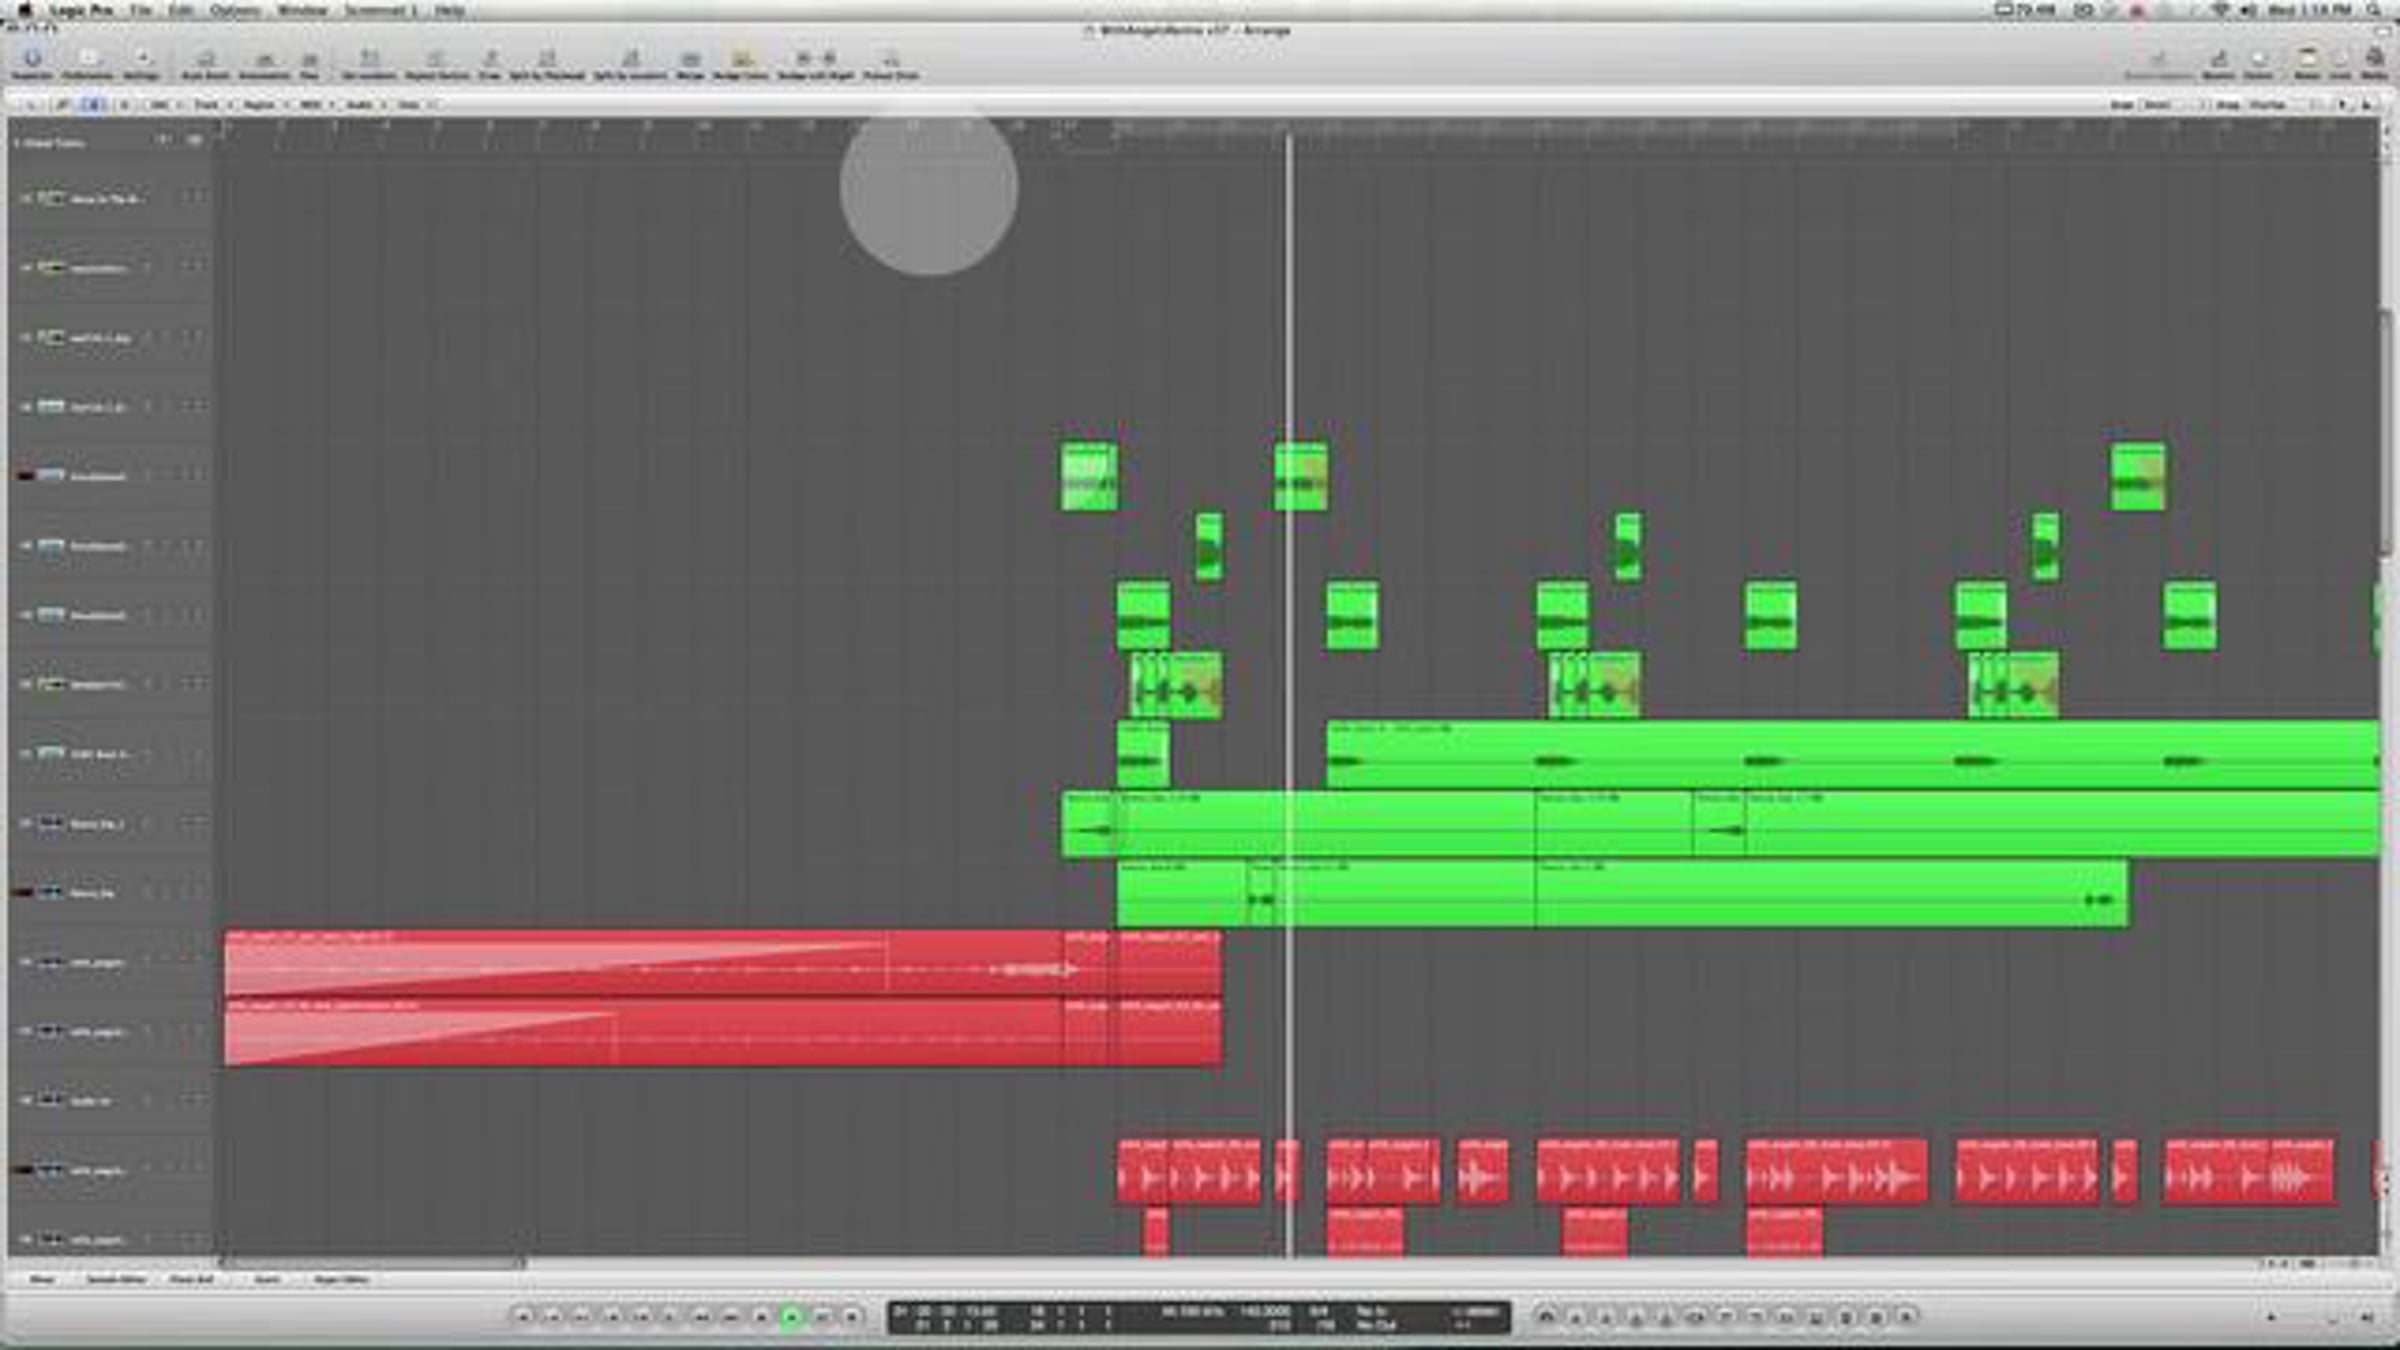Viewport: 2400px width, 1350px height.
Task: Open the Logic Pro application menu
Action: click(82, 10)
